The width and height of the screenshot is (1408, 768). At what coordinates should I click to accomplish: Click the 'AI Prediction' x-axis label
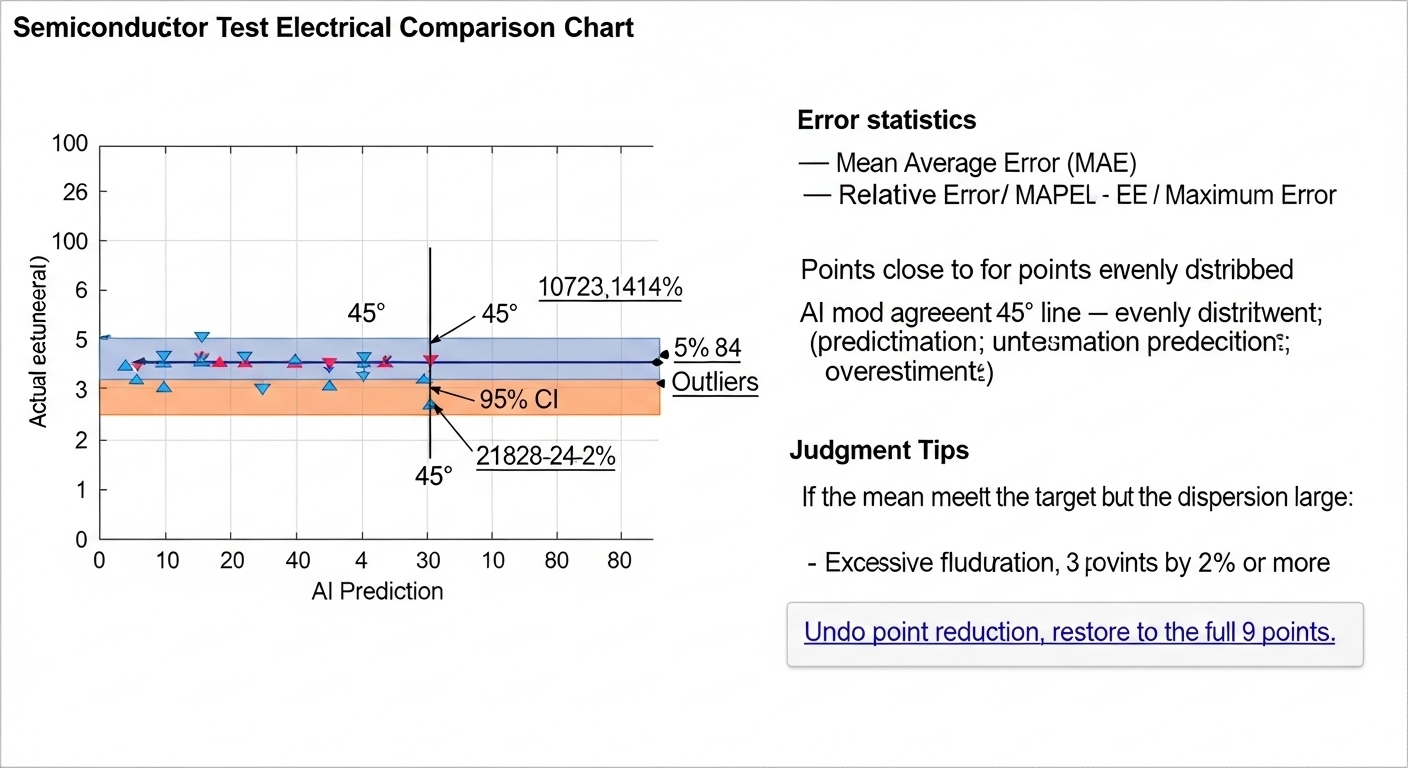click(377, 591)
